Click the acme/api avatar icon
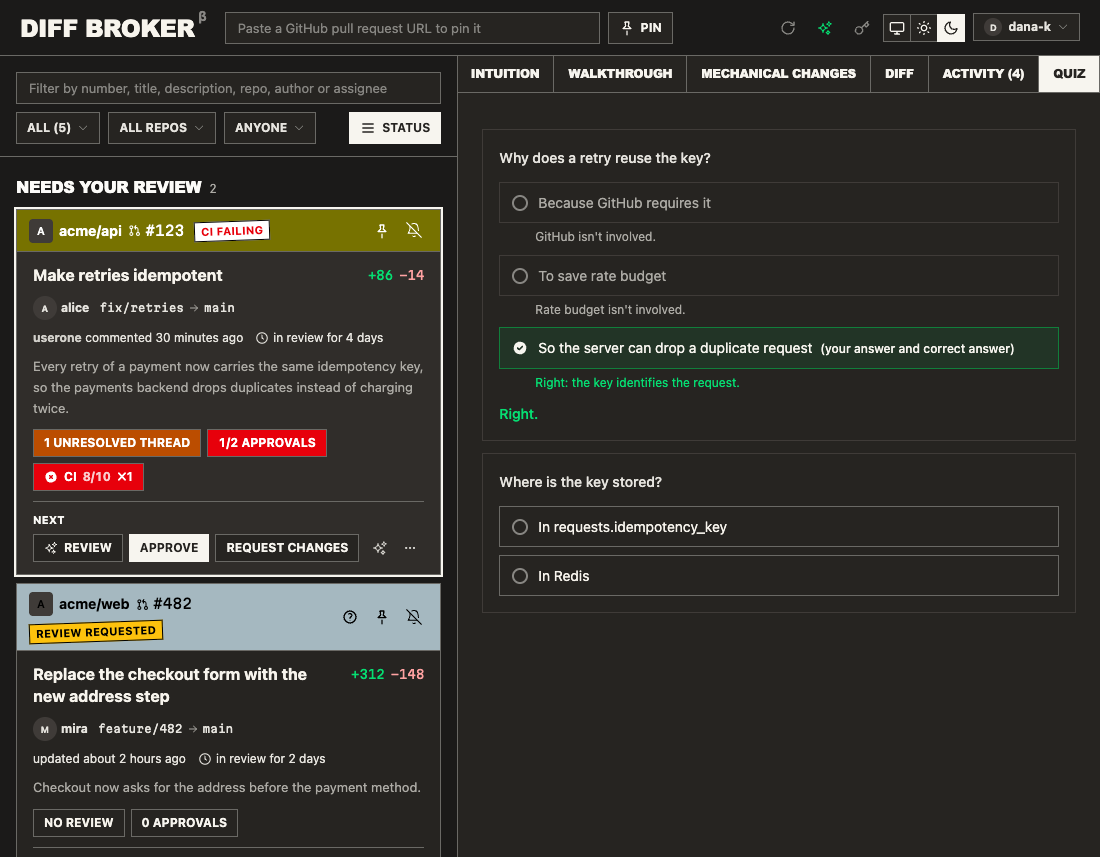Image resolution: width=1100 pixels, height=857 pixels. 41,231
